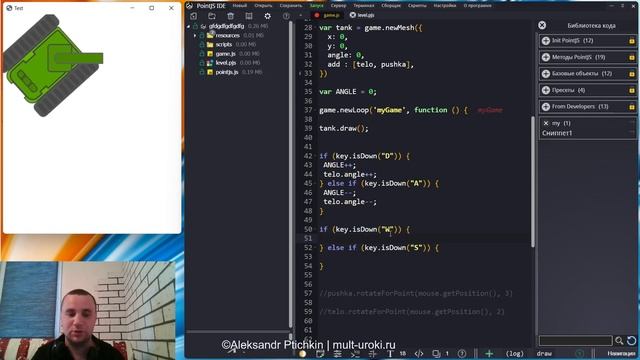Click the terminal prompt icon in status bar
The width and height of the screenshot is (640, 360).
[356, 353]
